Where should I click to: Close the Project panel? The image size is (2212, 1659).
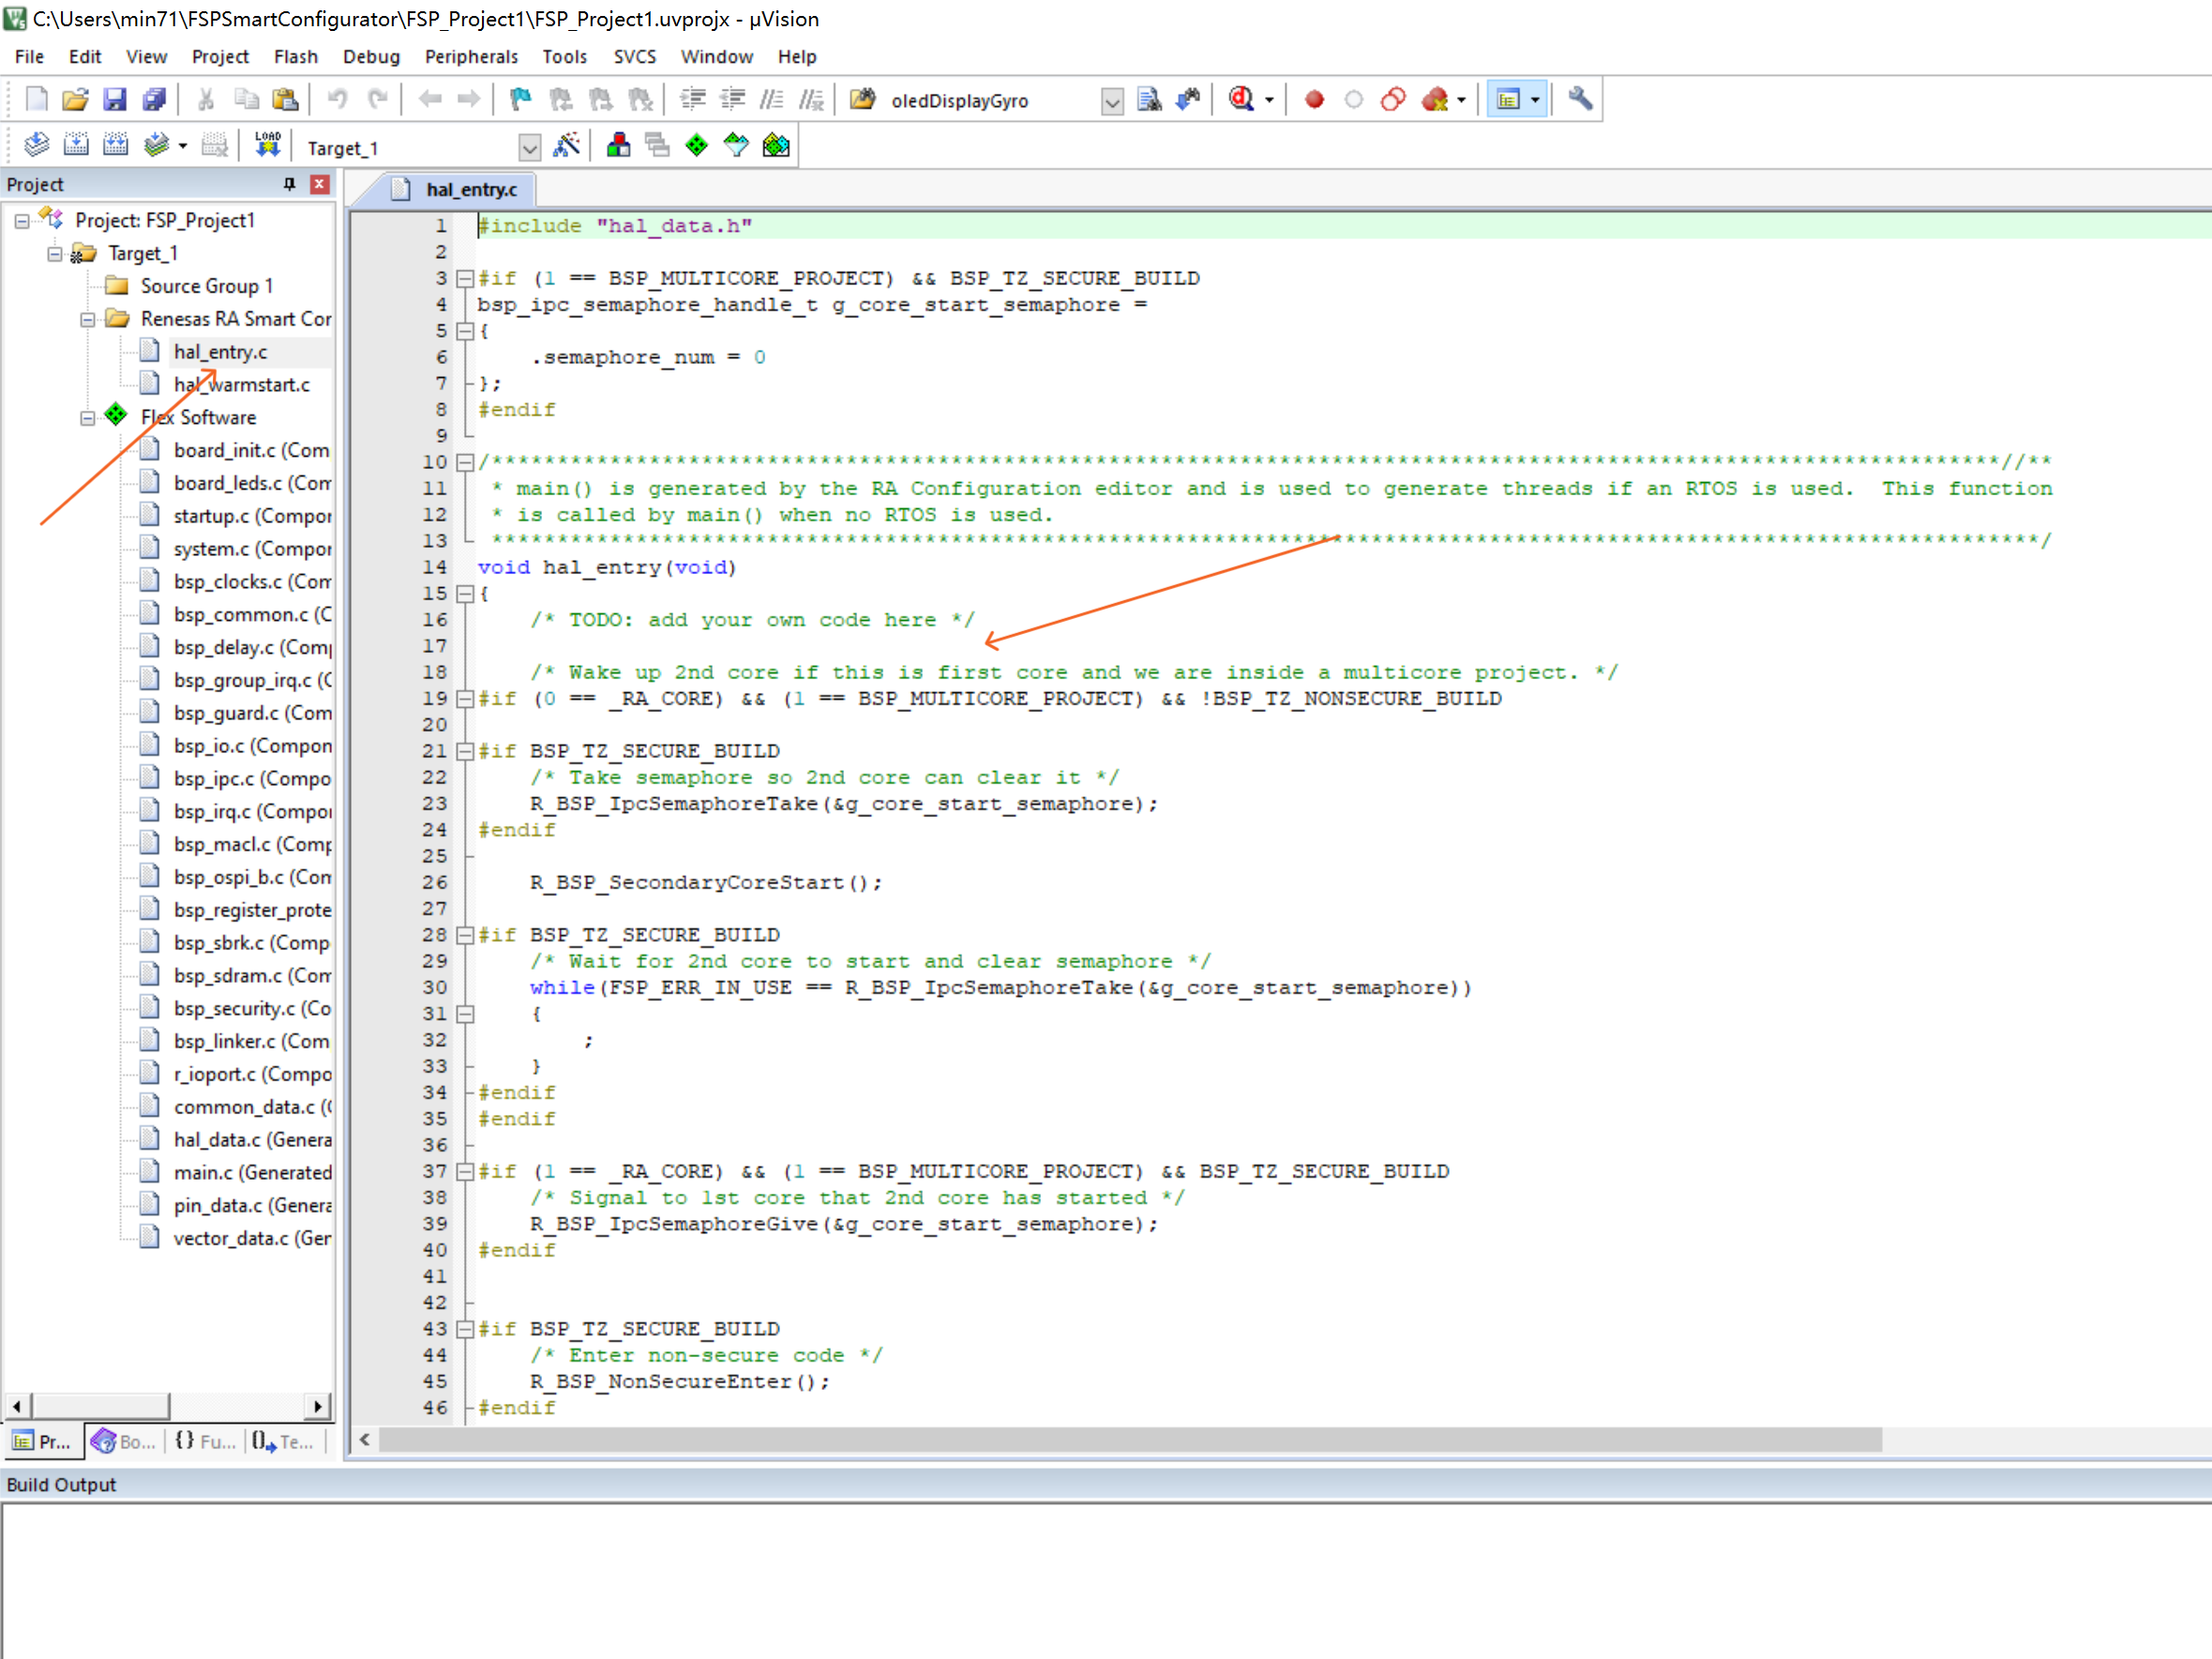[320, 184]
